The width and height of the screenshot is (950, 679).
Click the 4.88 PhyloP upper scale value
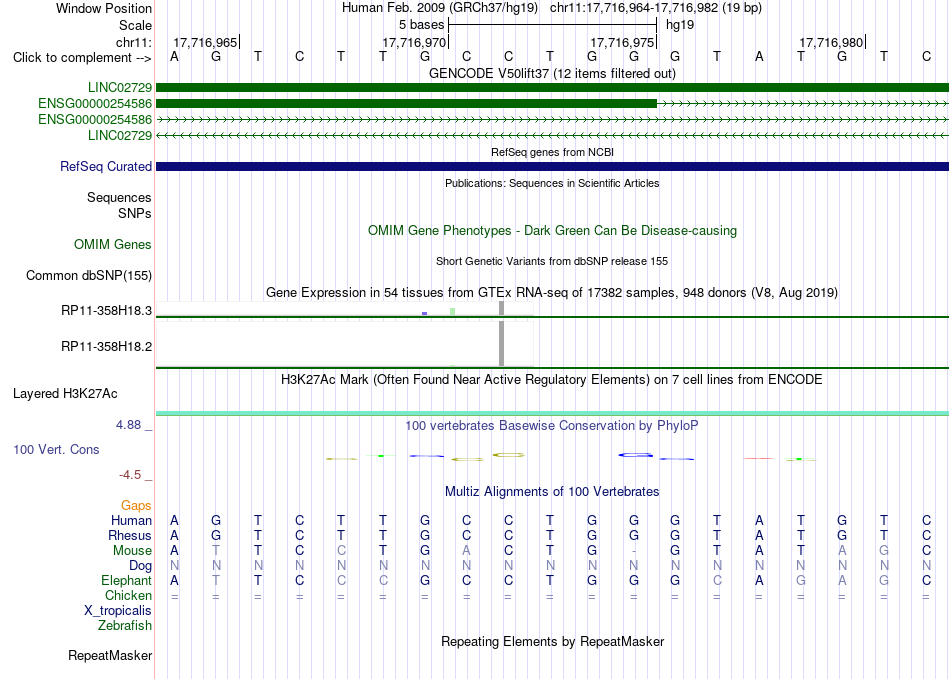[128, 425]
